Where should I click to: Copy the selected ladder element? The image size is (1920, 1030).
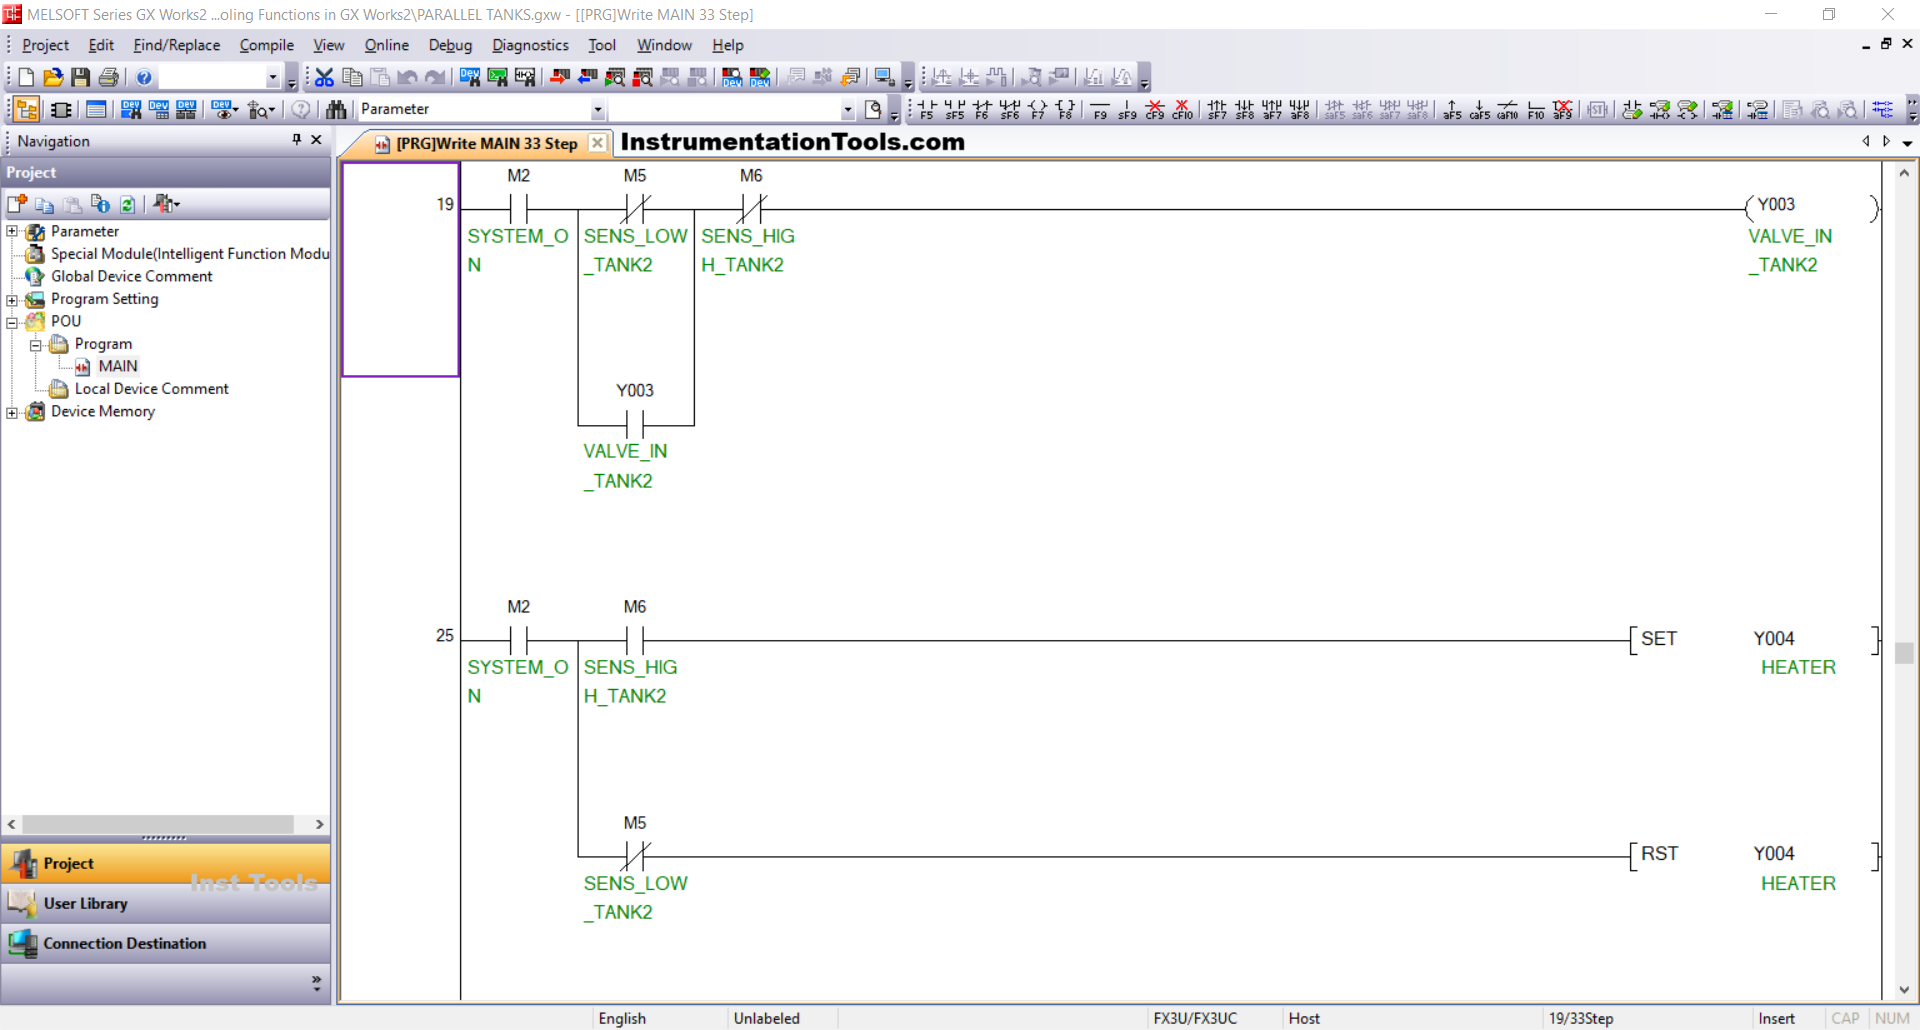pyautogui.click(x=352, y=77)
